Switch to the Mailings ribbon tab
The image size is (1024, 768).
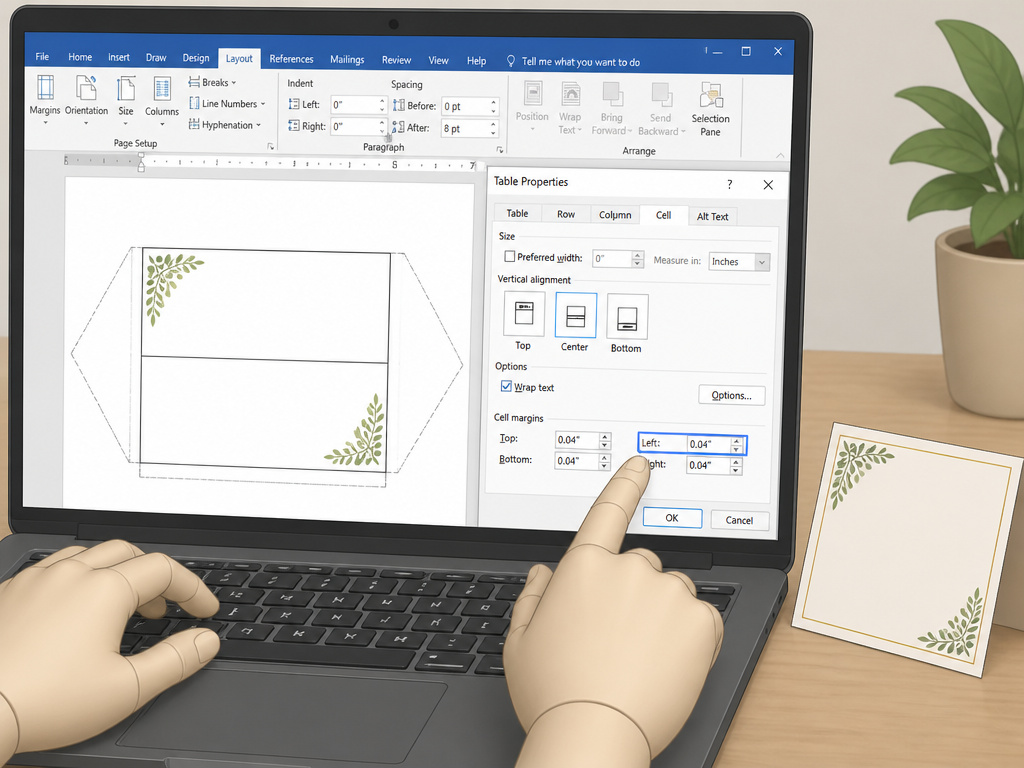coord(347,59)
